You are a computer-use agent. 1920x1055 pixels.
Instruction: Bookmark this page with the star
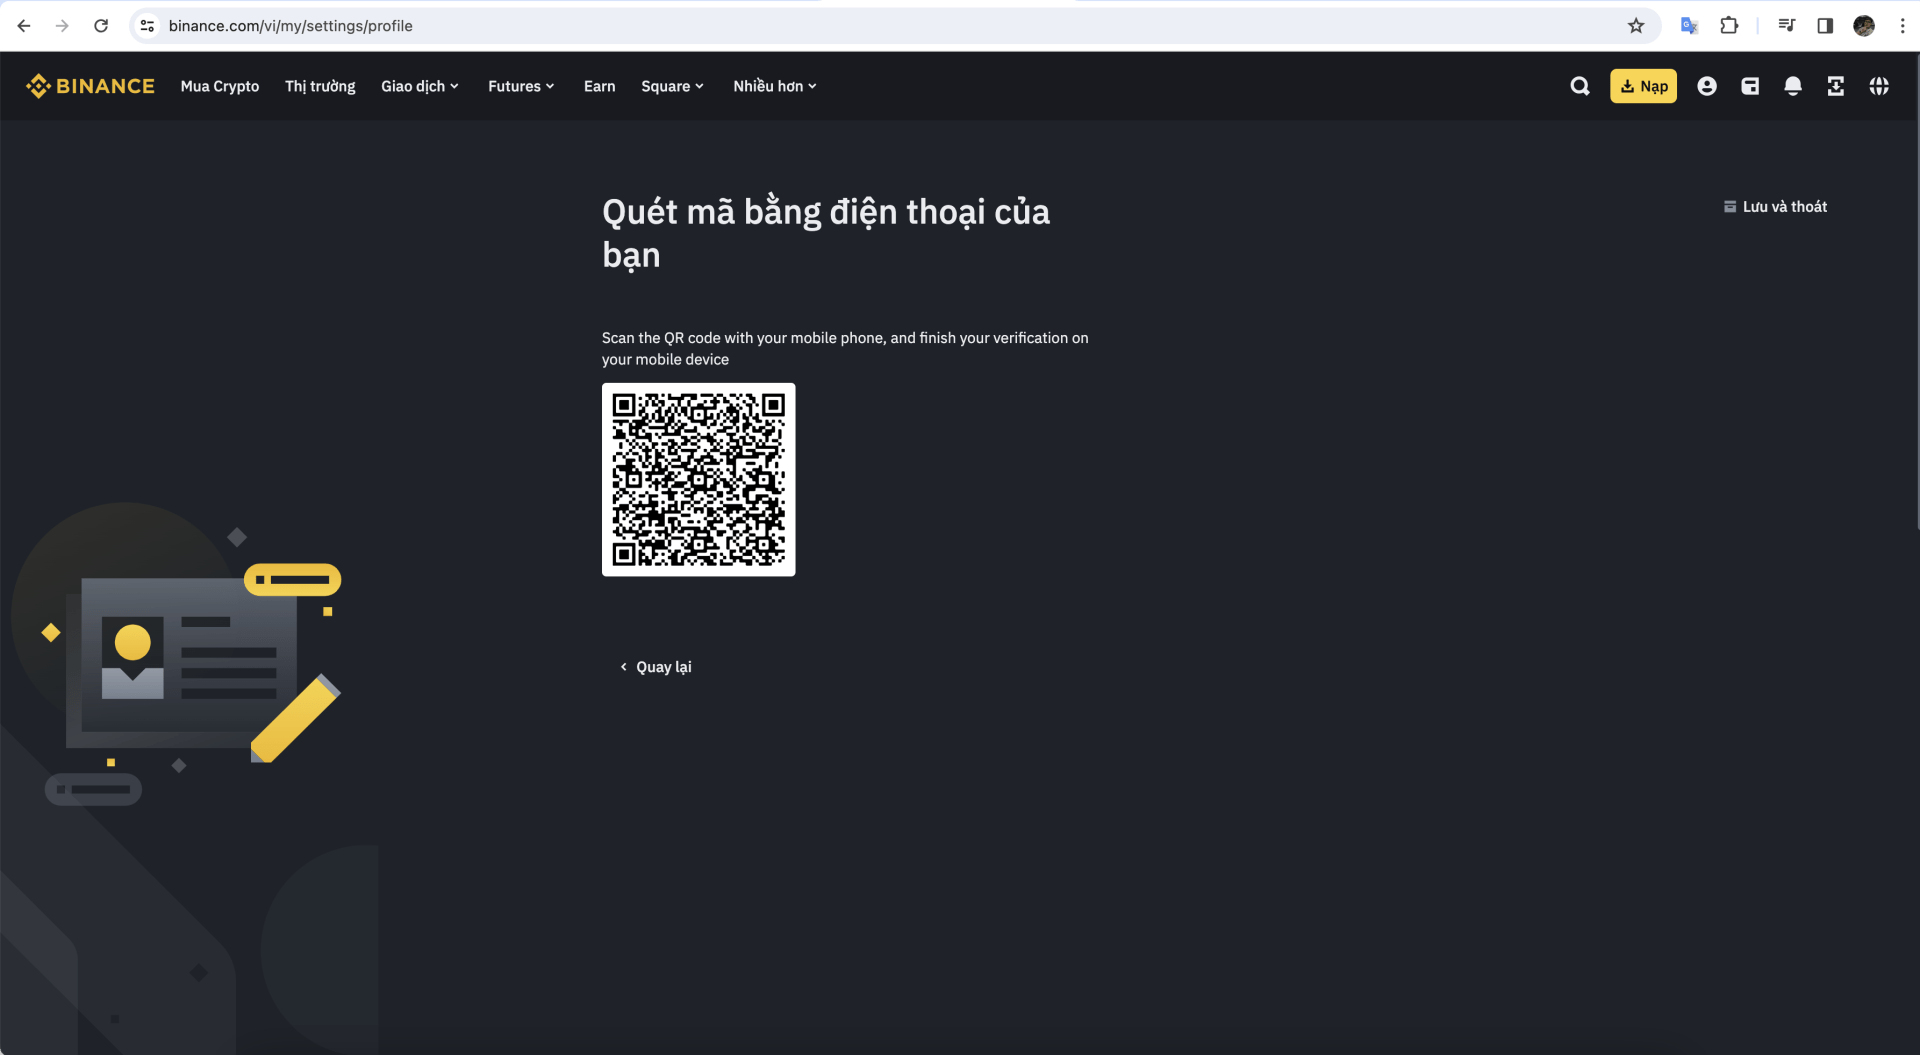(1636, 26)
